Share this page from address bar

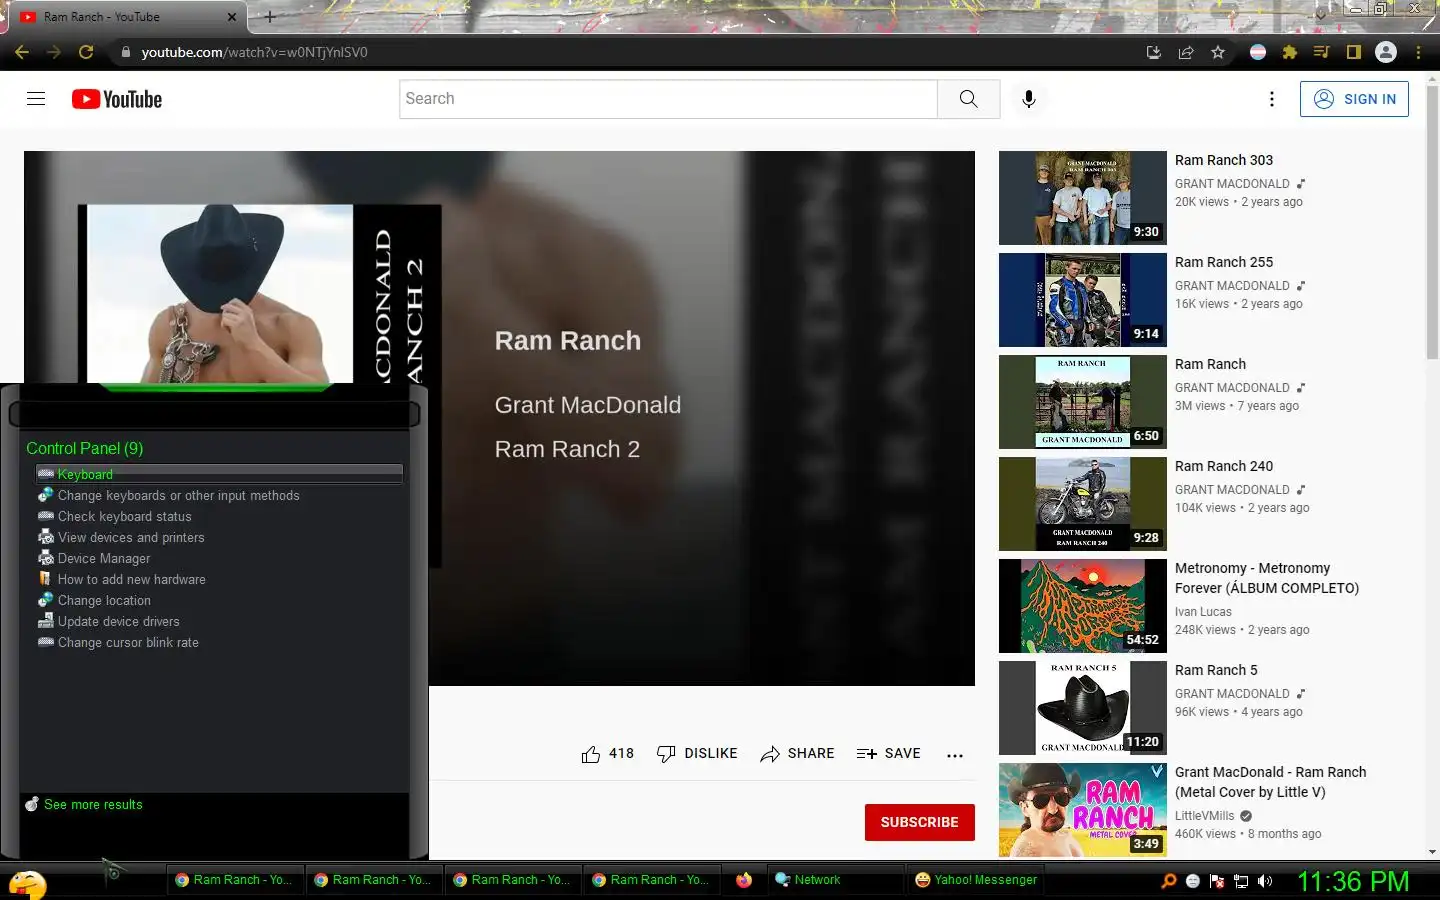click(1186, 52)
